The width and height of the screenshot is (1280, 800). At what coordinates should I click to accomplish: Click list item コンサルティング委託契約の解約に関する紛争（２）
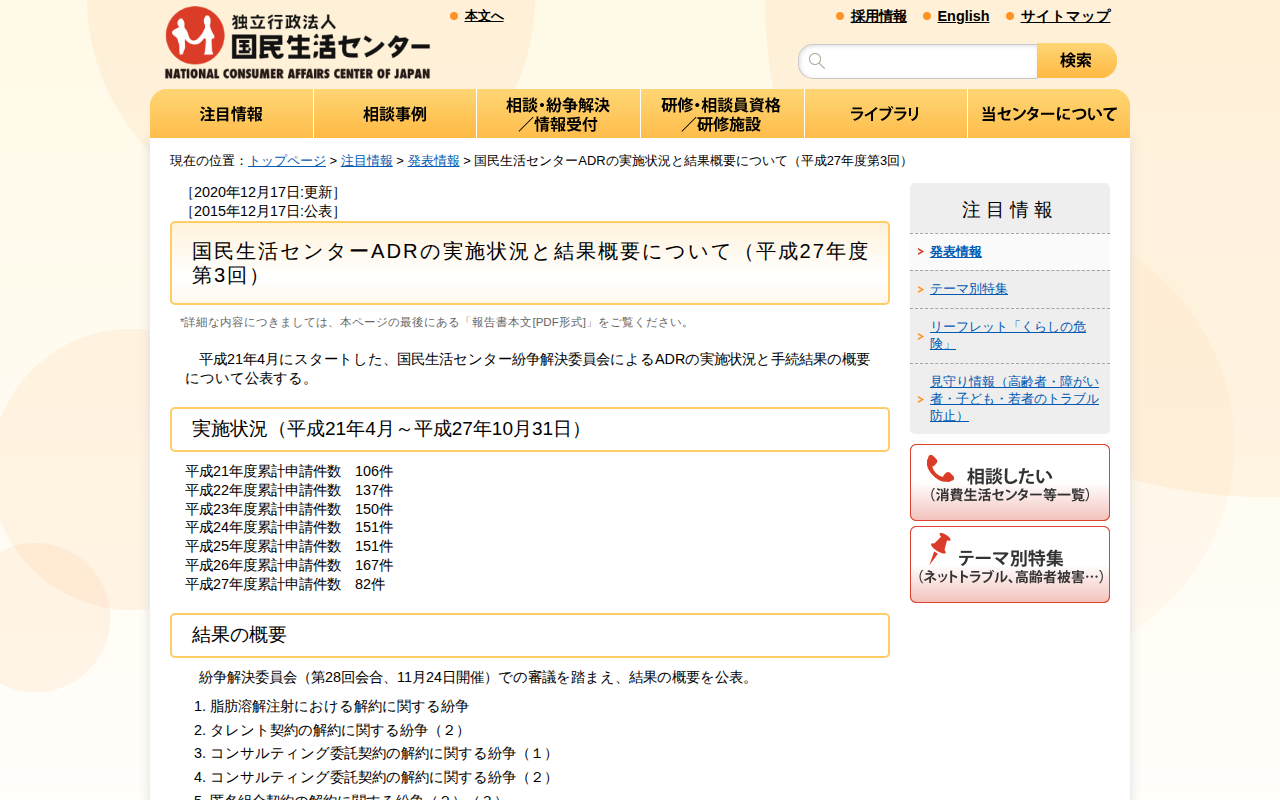coord(383,777)
